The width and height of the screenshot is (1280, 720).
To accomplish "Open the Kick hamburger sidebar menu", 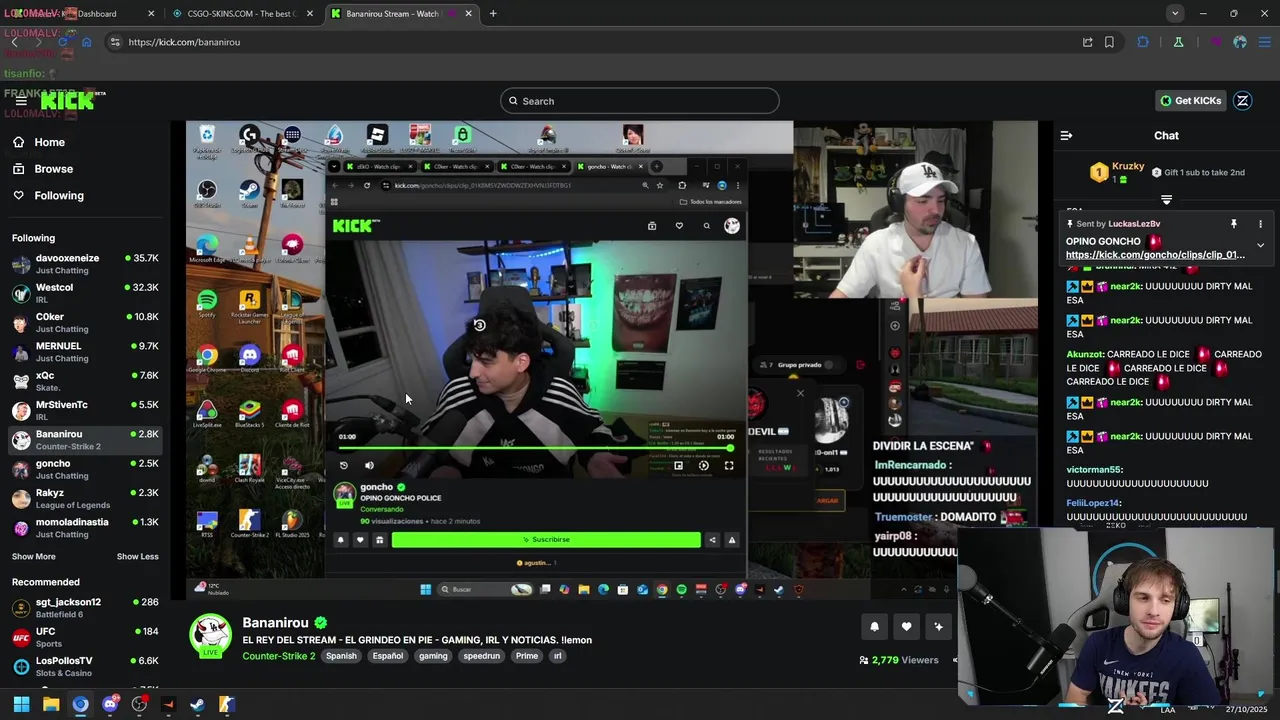I will 21,101.
